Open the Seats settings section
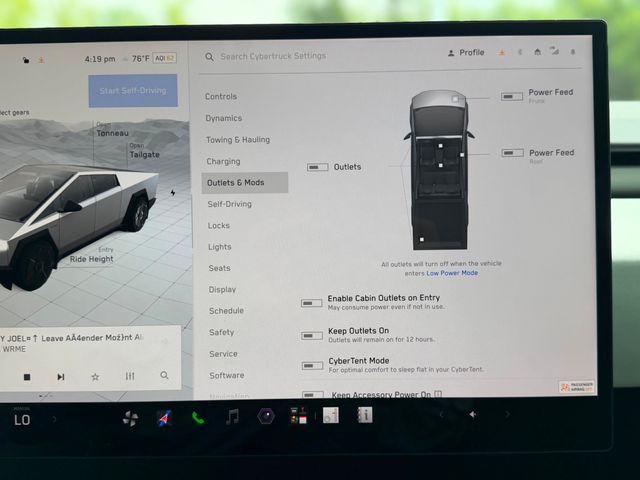Viewport: 640px width, 480px height. tap(220, 268)
